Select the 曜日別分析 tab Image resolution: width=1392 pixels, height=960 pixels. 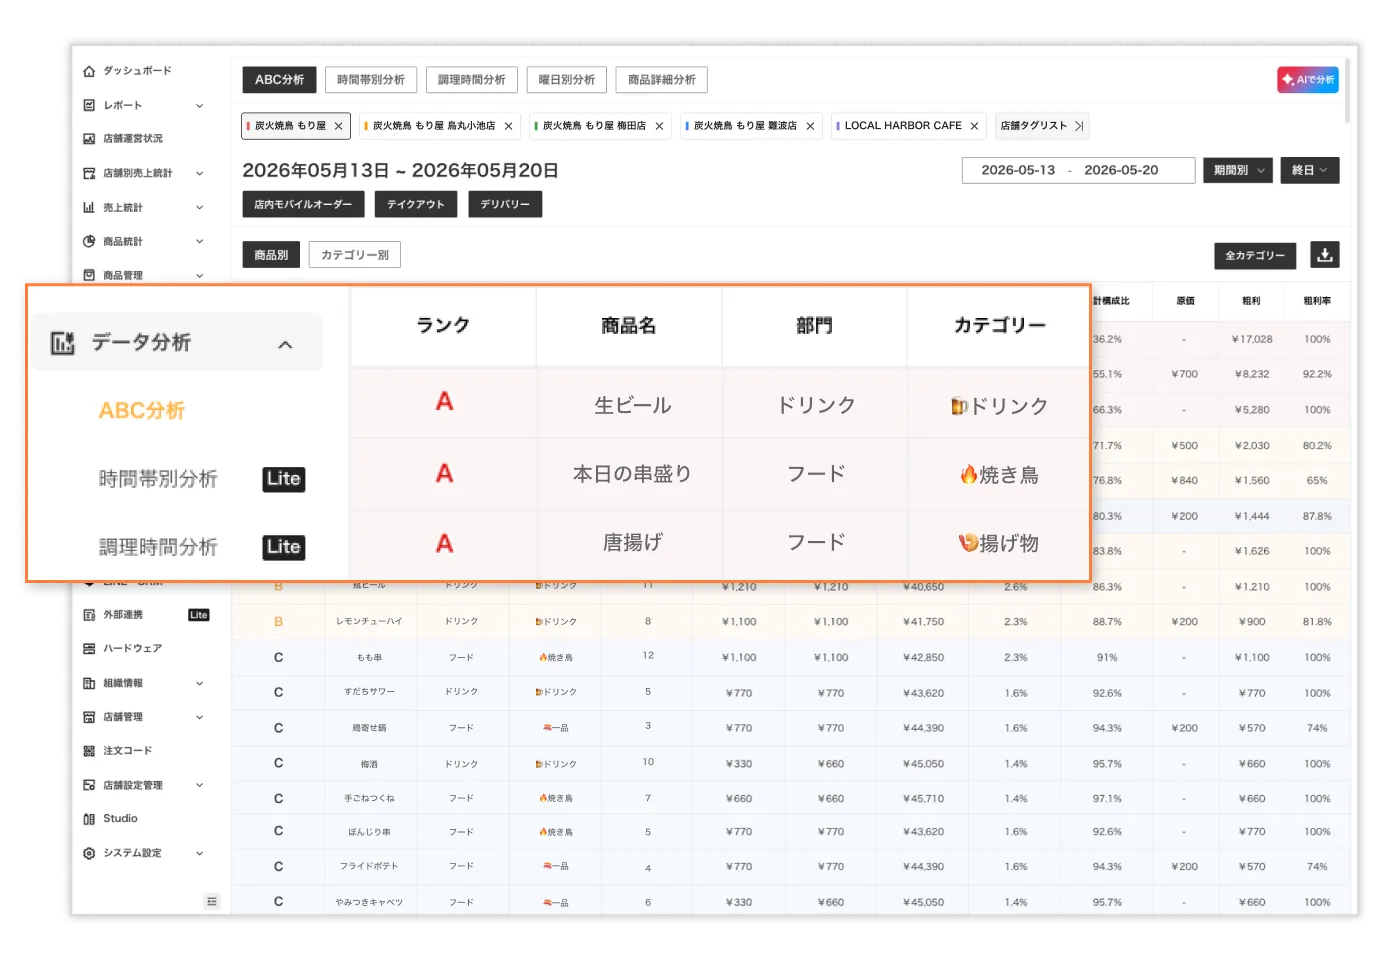point(567,80)
